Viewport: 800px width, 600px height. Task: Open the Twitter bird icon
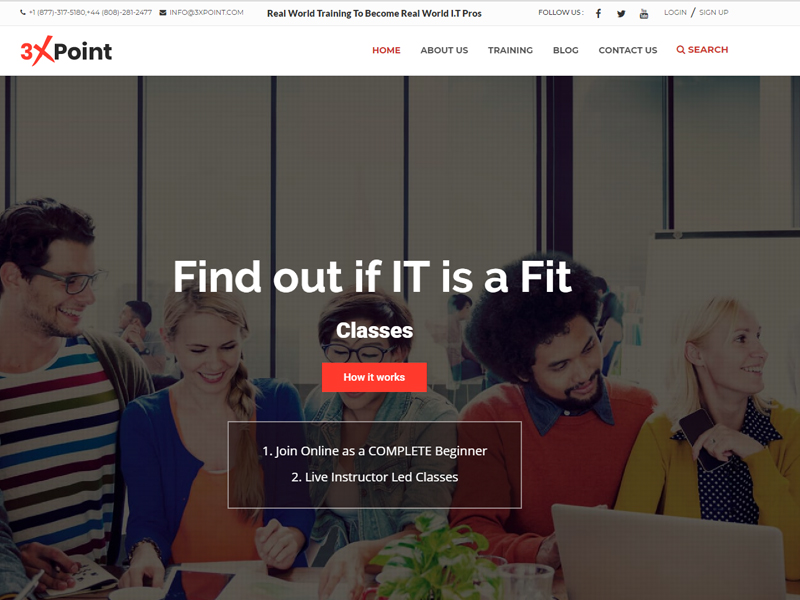point(621,14)
